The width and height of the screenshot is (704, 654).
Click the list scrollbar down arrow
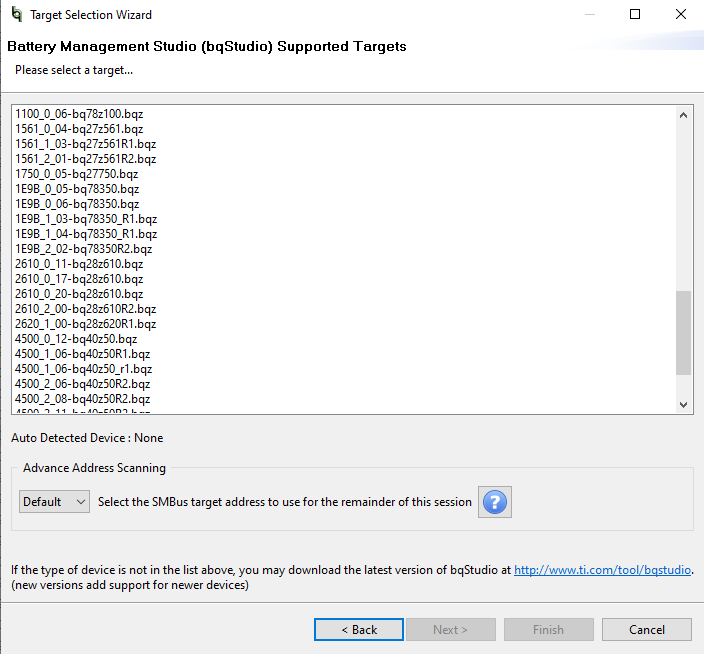point(684,404)
